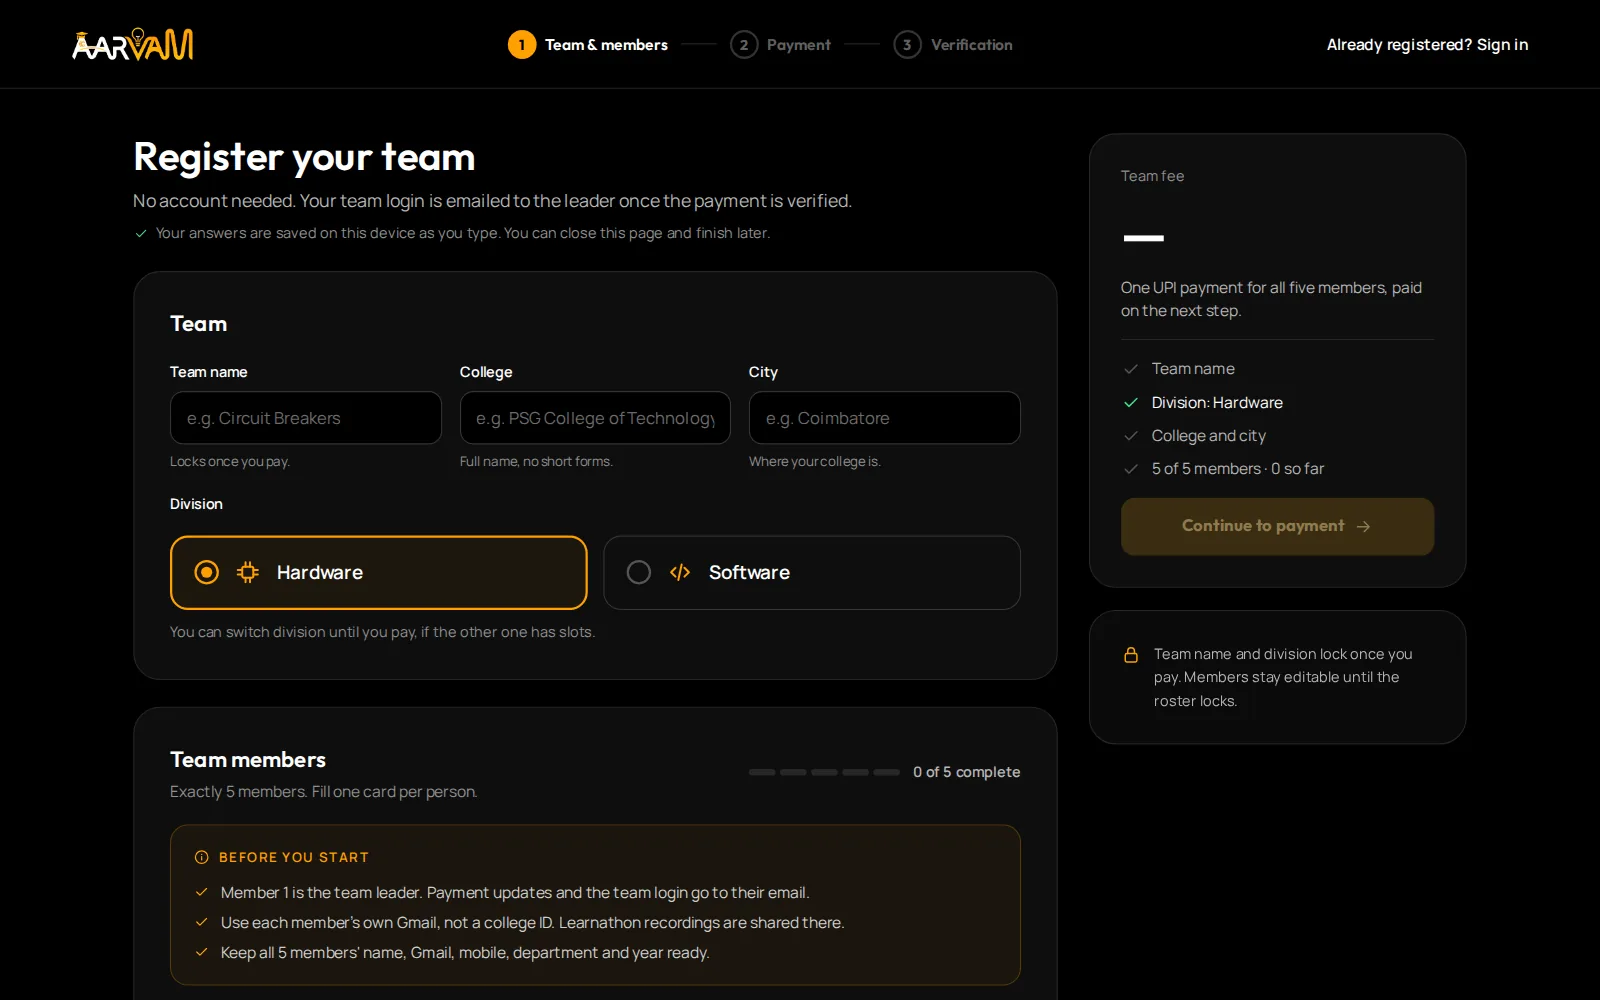Click the checkmark beside saved answers note

[x=141, y=233]
